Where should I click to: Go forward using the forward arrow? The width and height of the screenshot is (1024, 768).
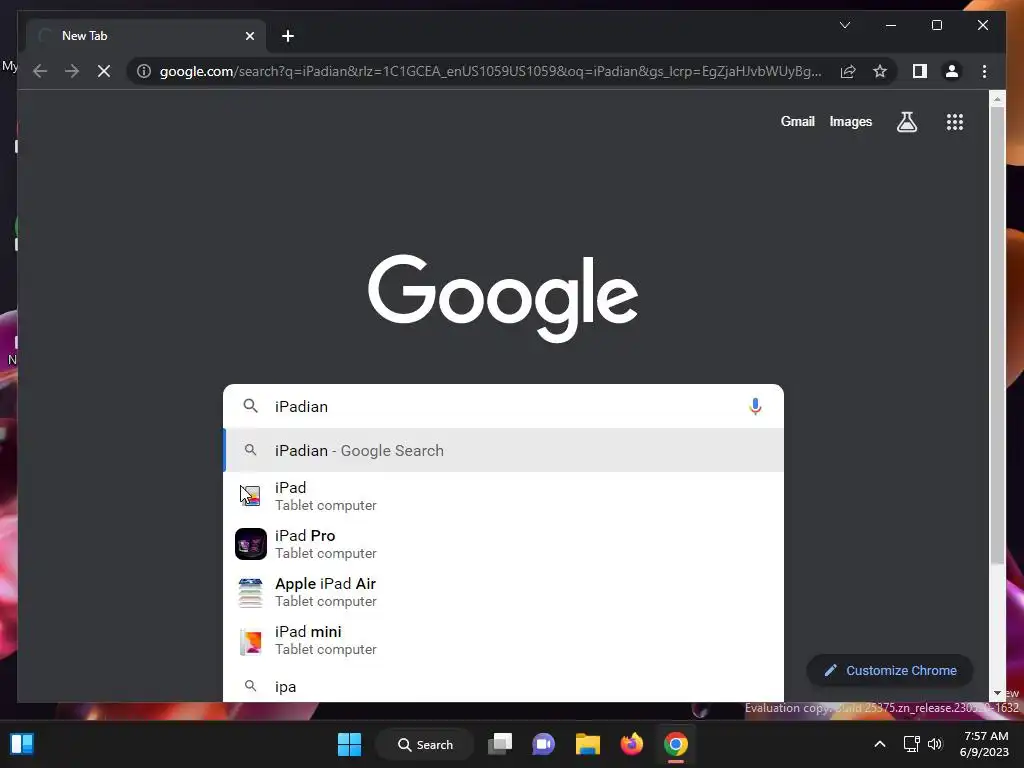tap(72, 71)
